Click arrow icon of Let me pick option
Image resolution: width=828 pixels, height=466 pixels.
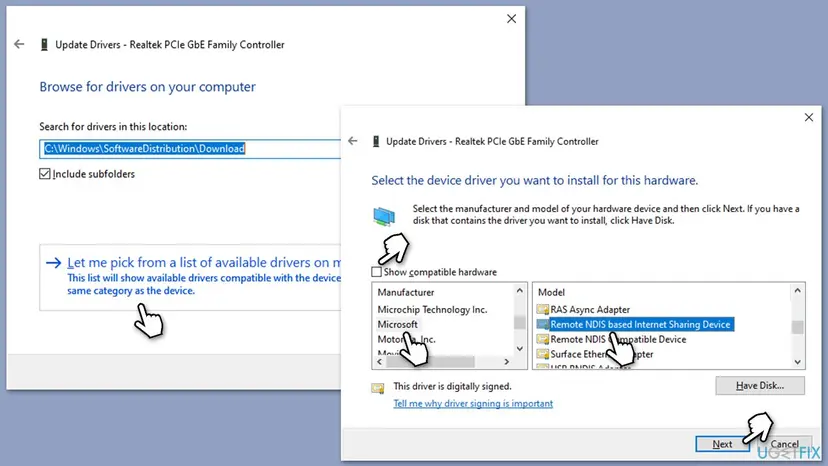(x=53, y=263)
